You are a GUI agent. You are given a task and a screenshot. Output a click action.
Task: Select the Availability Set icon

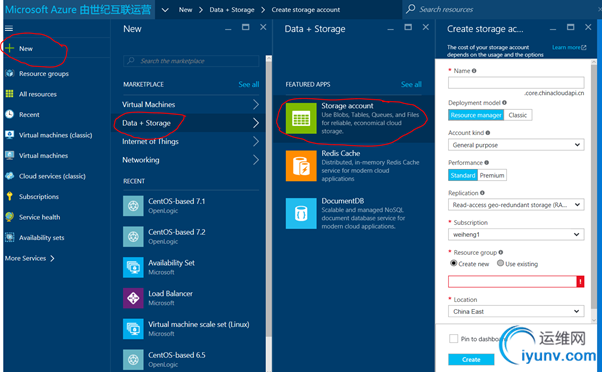(x=133, y=267)
